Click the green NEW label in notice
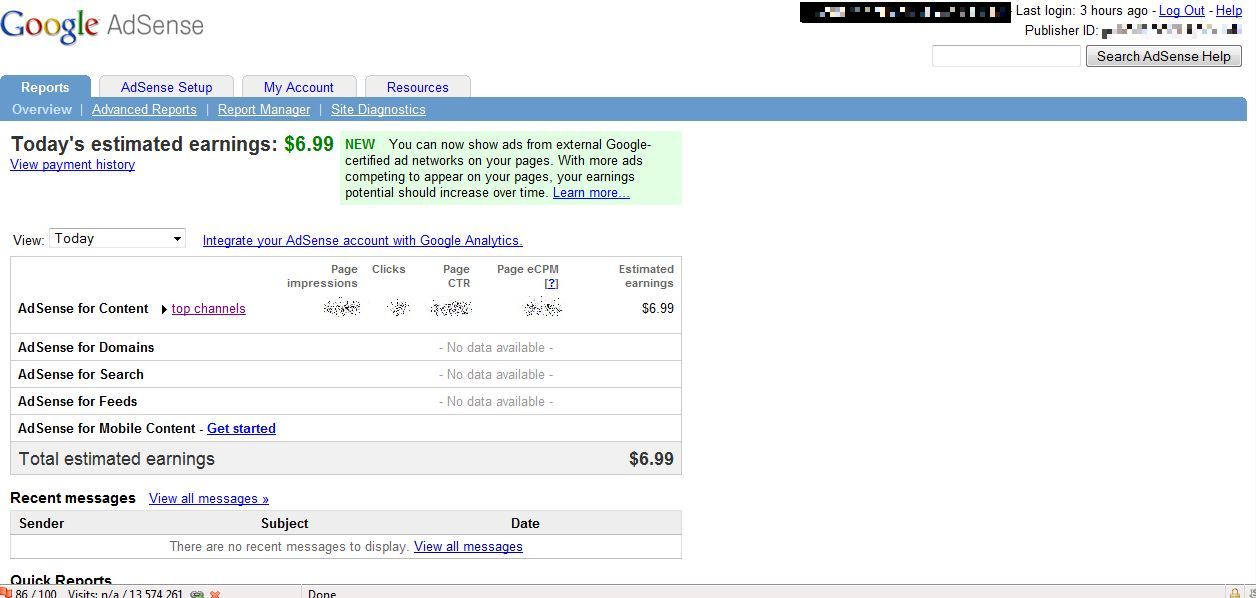Screen dimensions: 1256x598 pyautogui.click(x=360, y=144)
